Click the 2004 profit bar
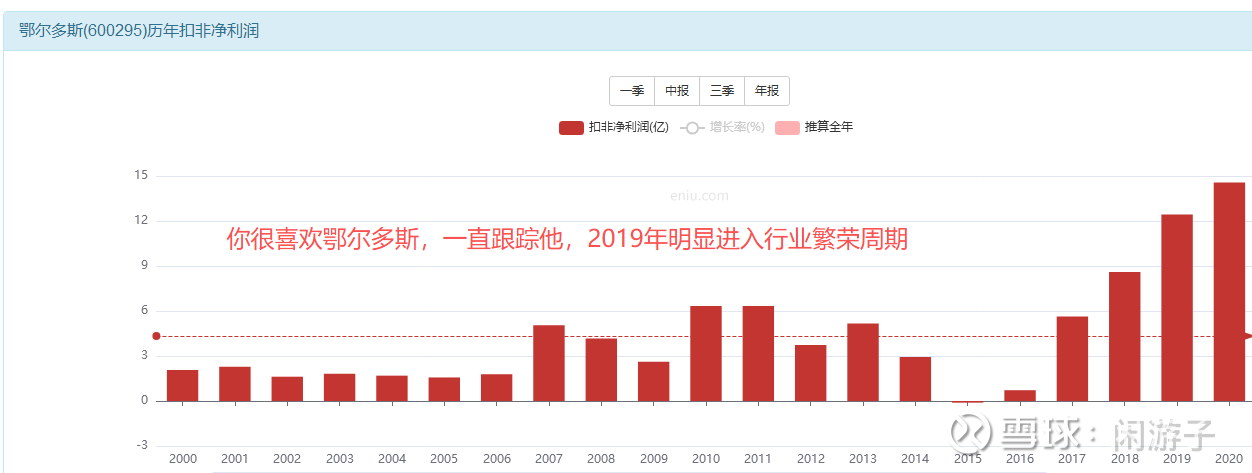Image resolution: width=1252 pixels, height=473 pixels. coord(392,389)
